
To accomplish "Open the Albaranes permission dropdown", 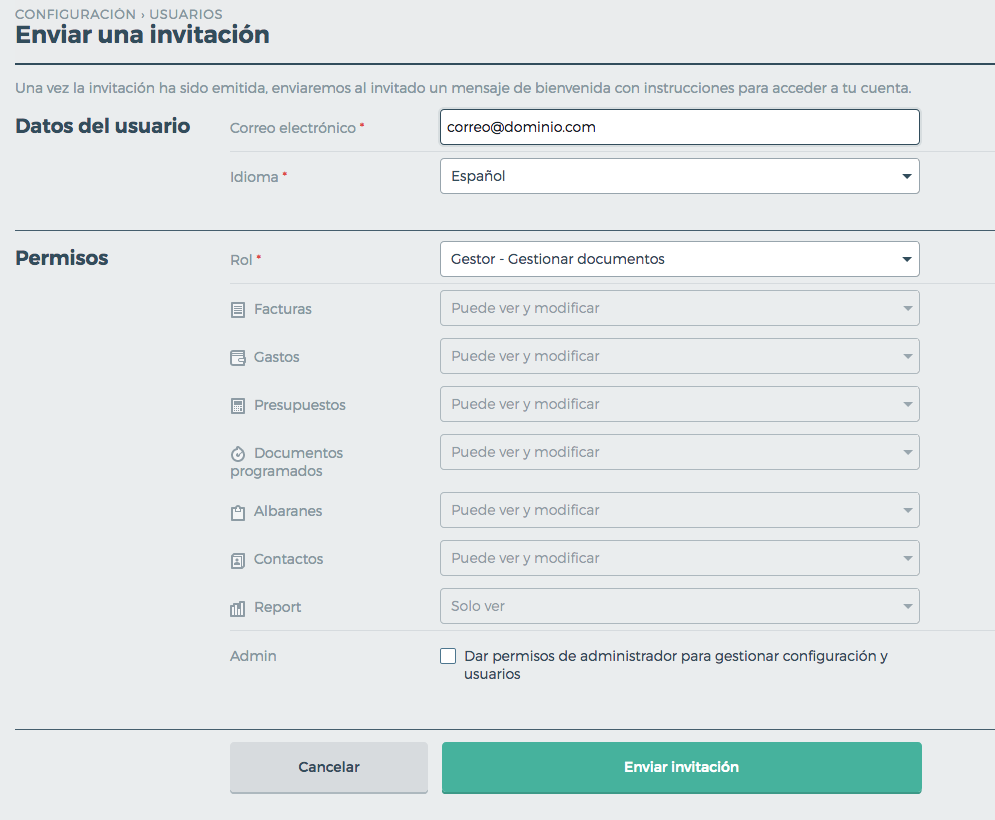I will pos(680,510).
